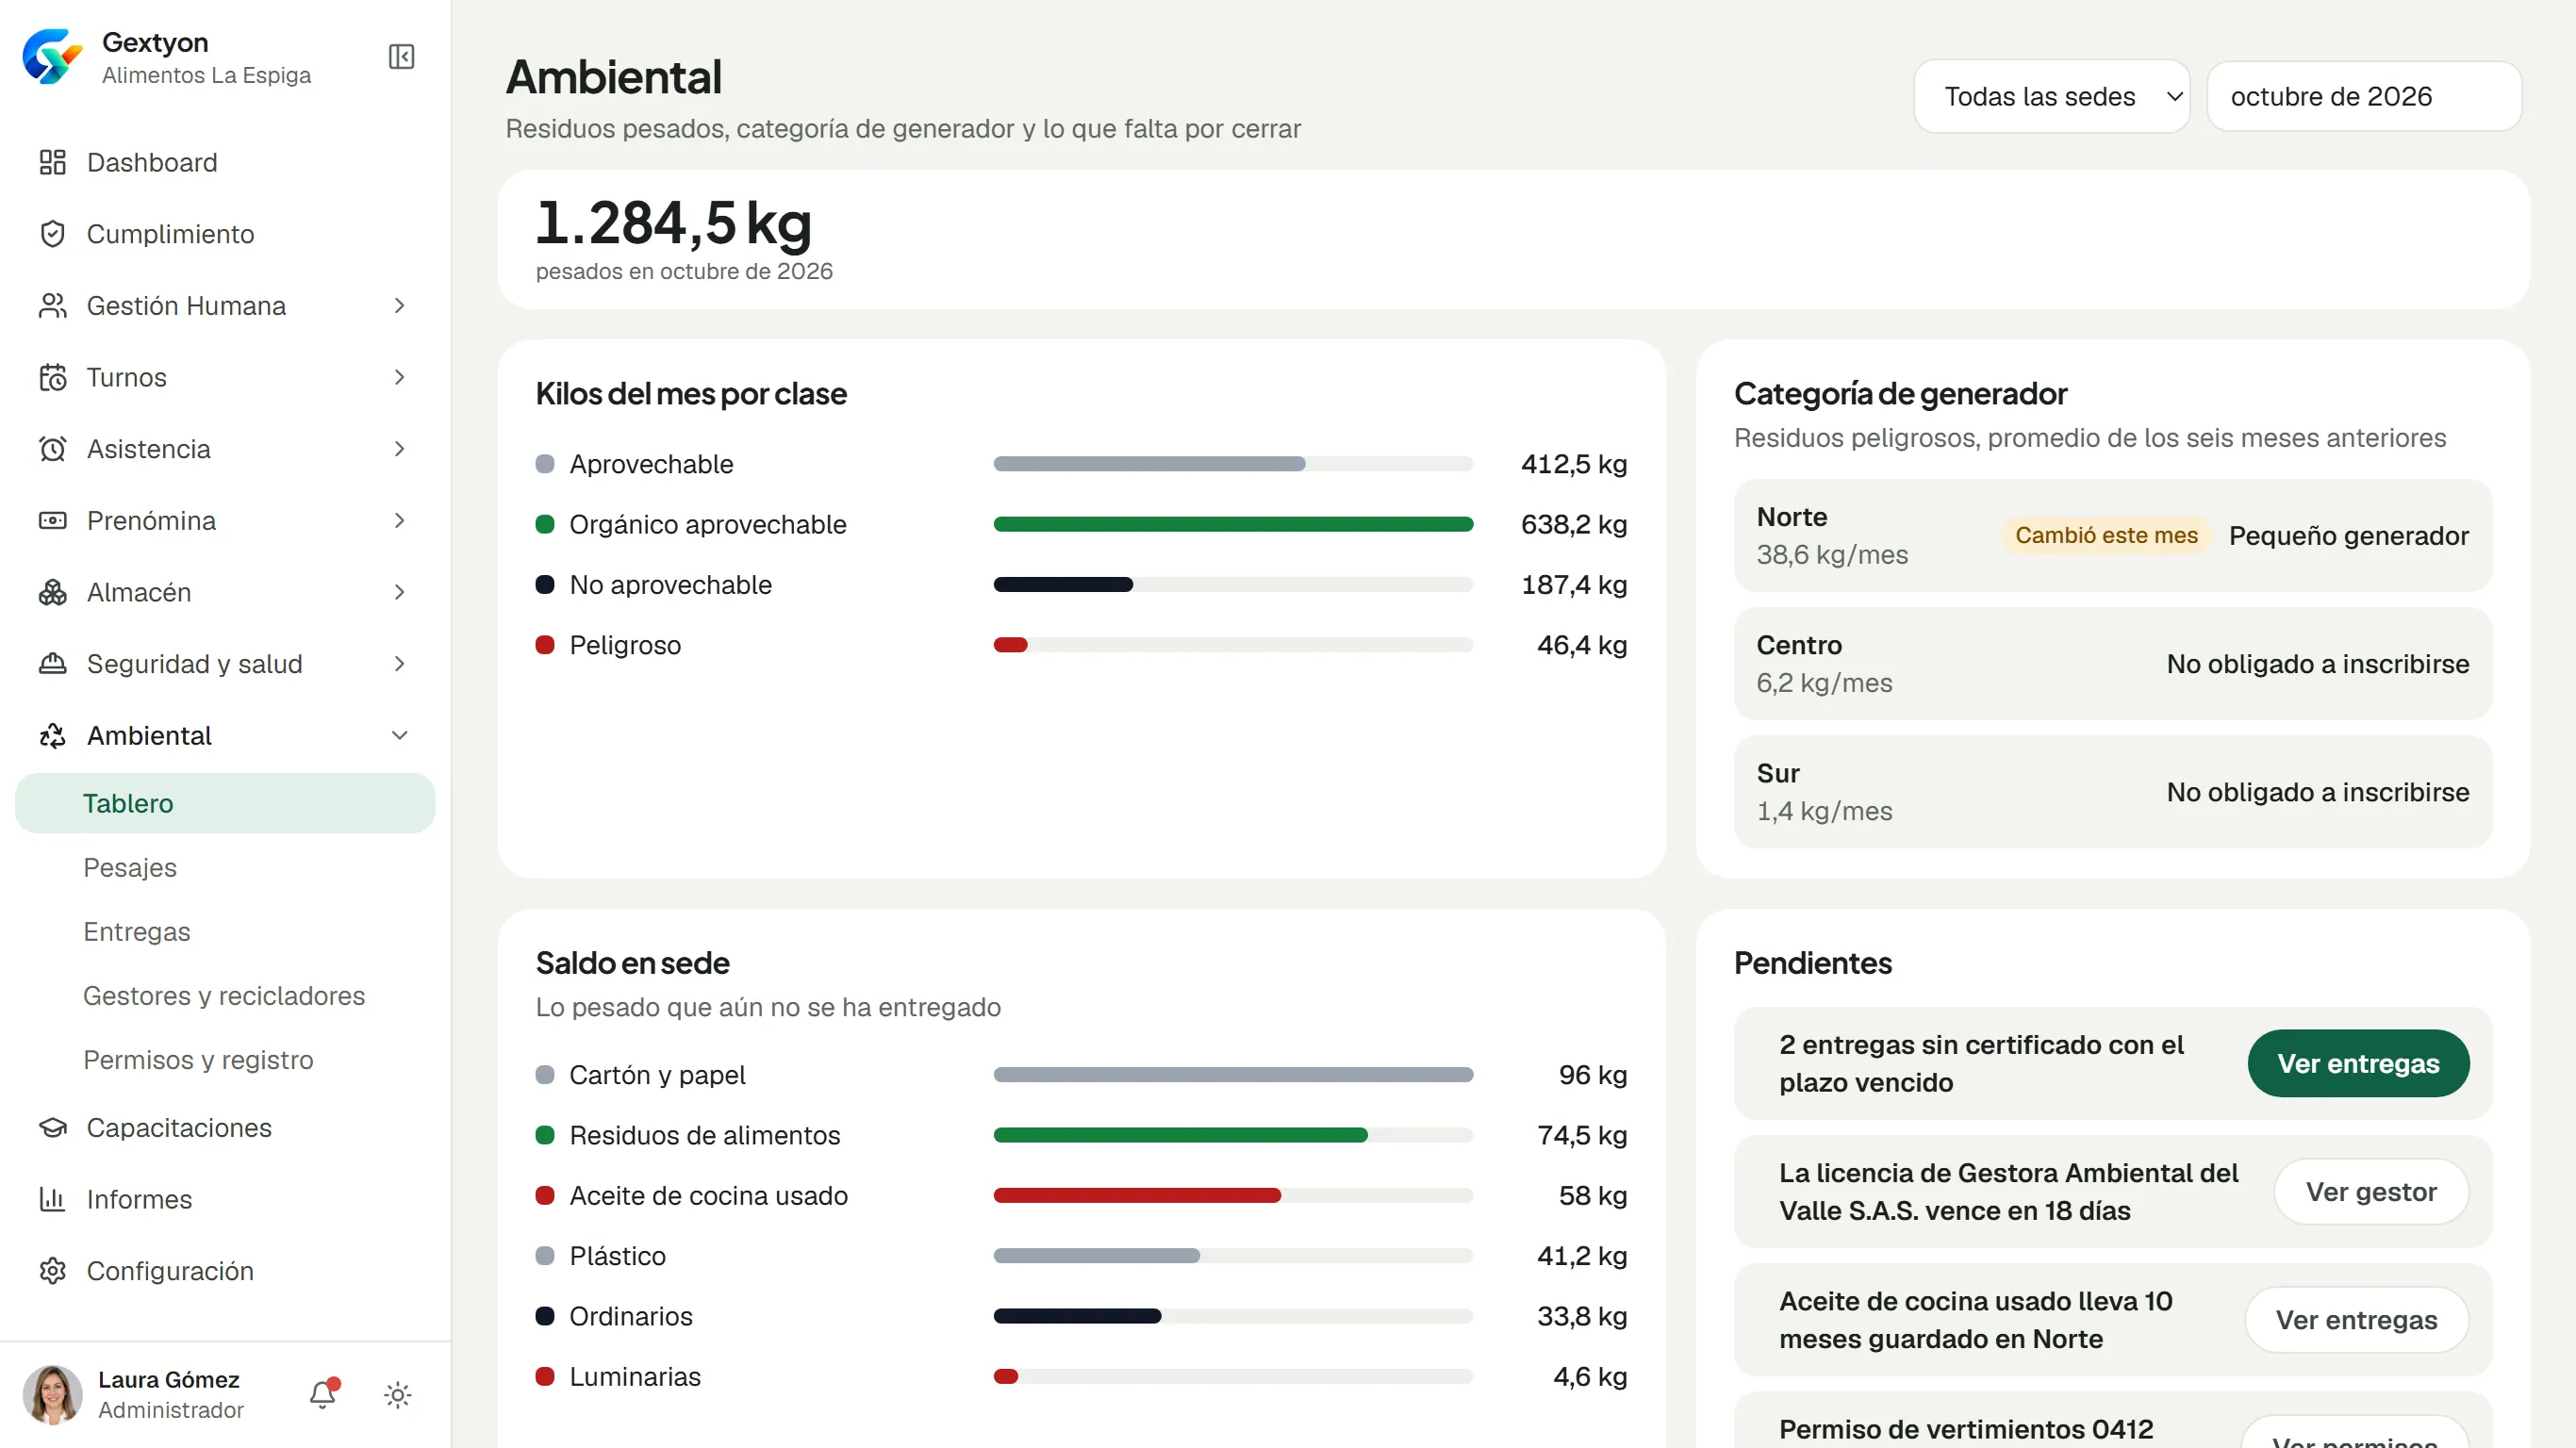Click the Cumplimiento shield icon
This screenshot has width=2576, height=1448.
52,234
